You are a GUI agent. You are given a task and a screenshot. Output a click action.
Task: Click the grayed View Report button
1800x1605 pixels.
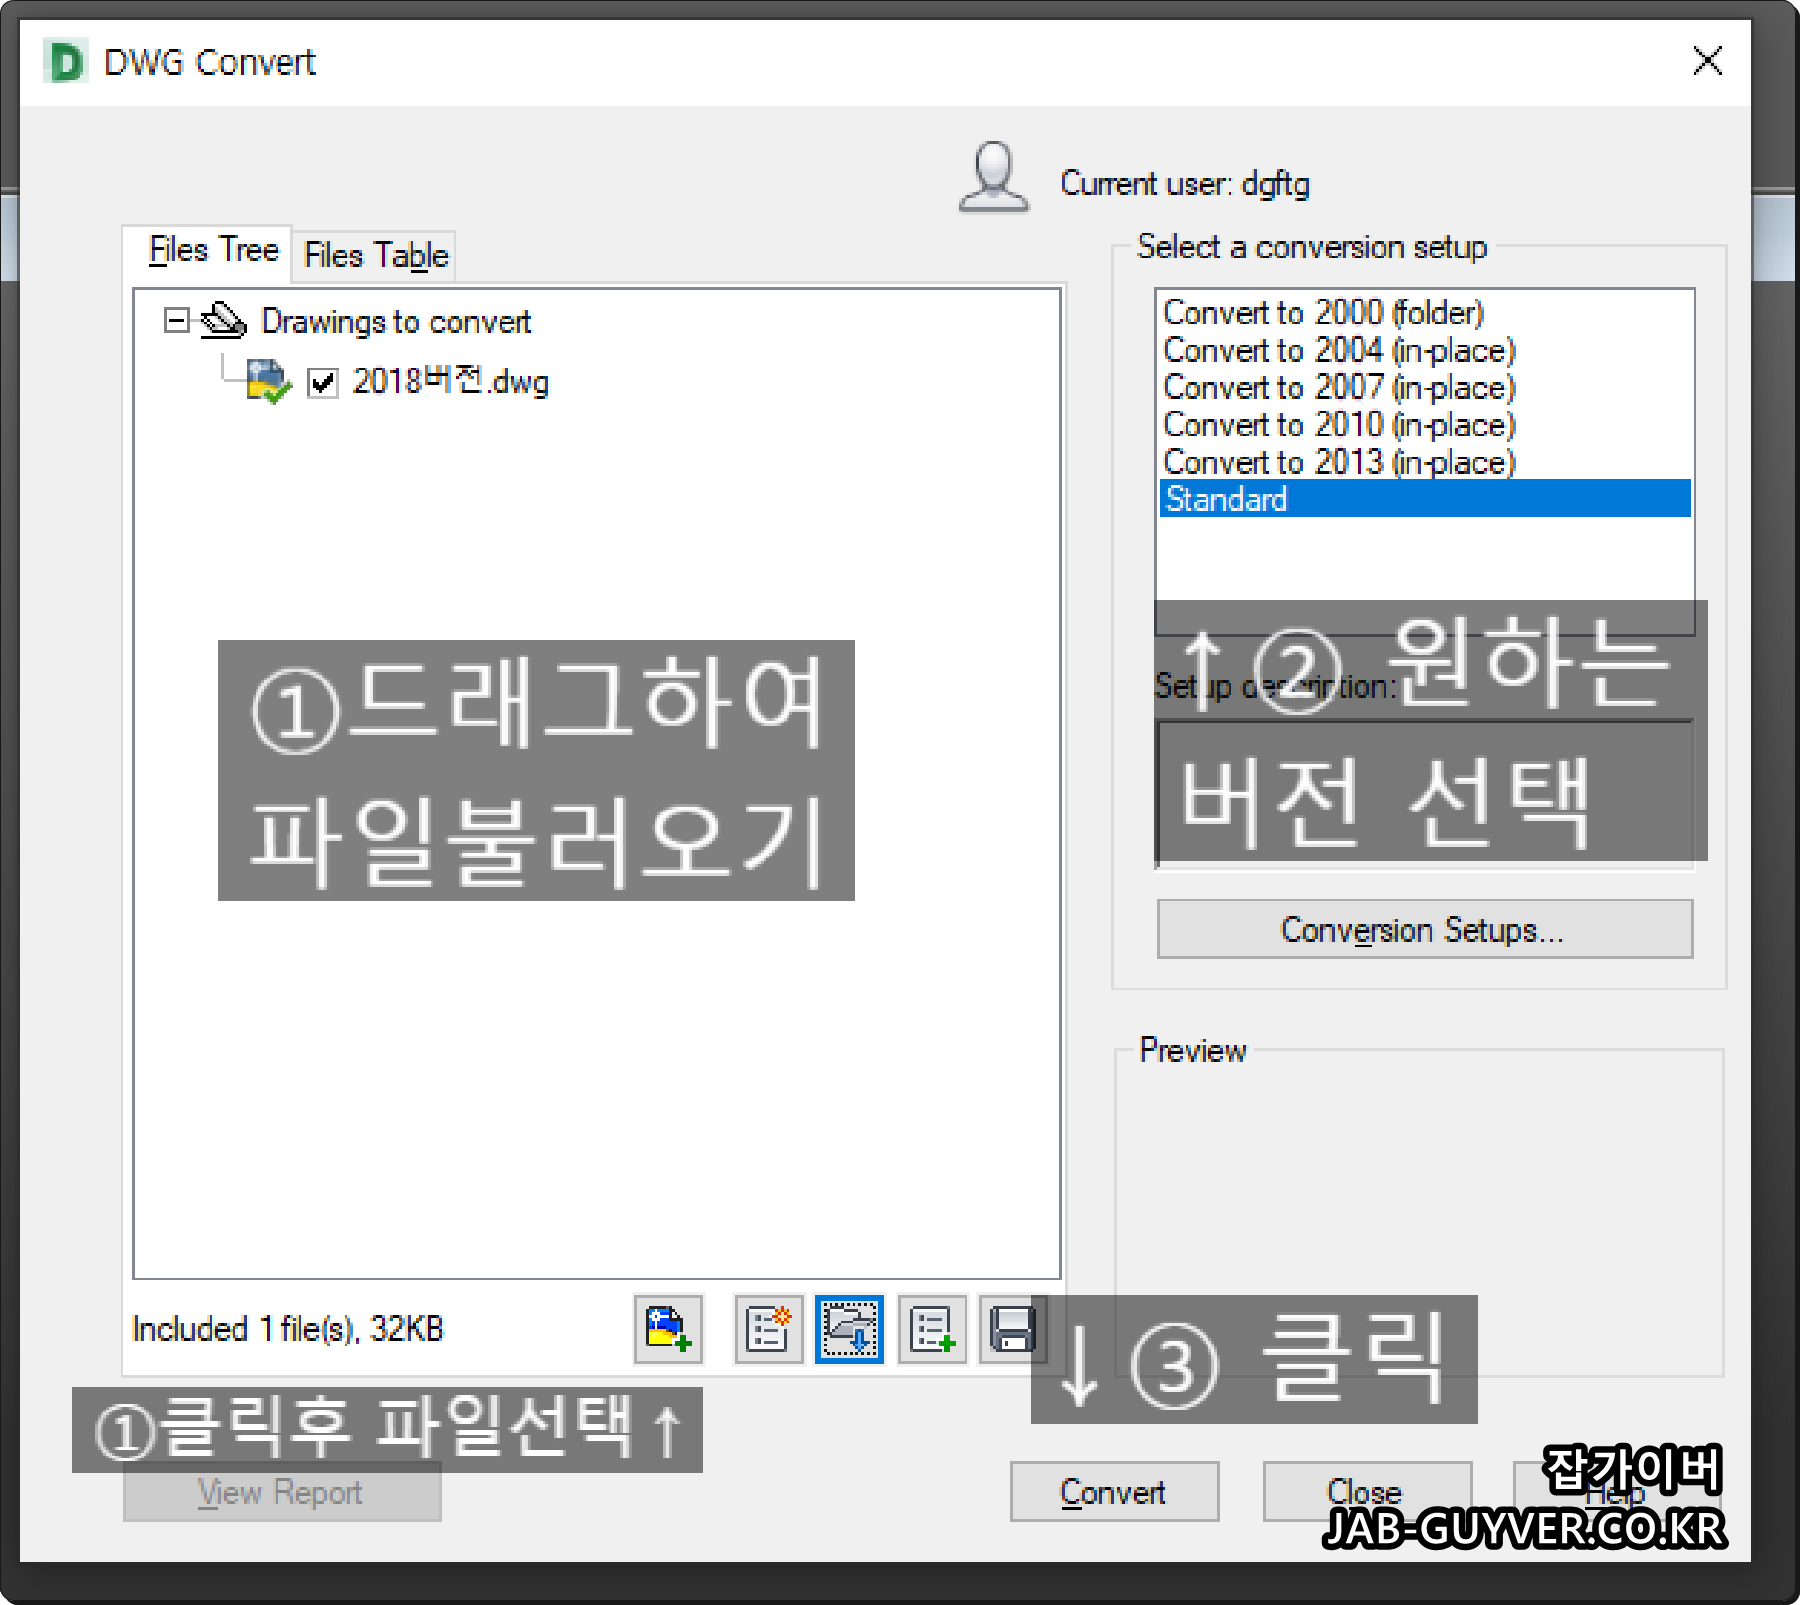pyautogui.click(x=282, y=1493)
